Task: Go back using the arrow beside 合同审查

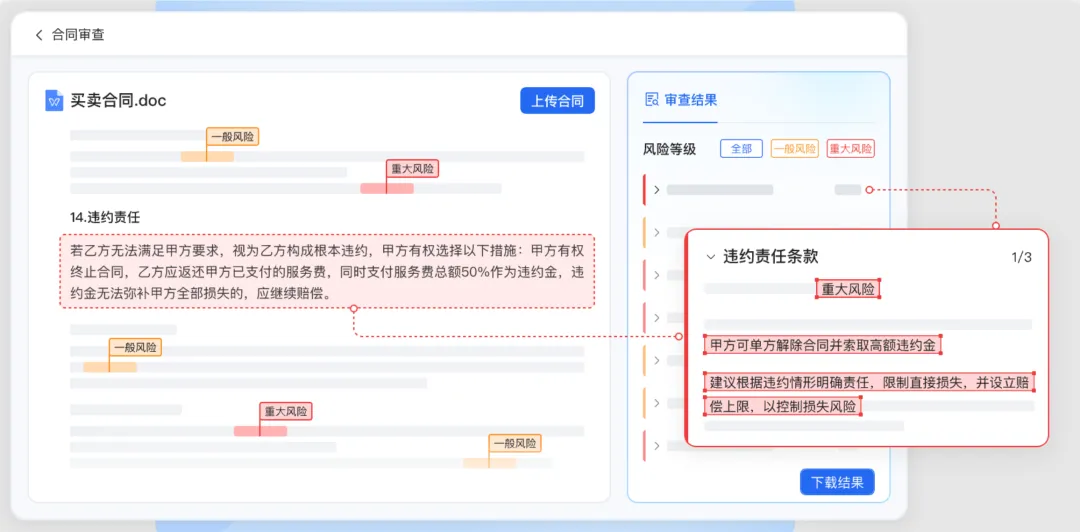Action: pyautogui.click(x=39, y=34)
